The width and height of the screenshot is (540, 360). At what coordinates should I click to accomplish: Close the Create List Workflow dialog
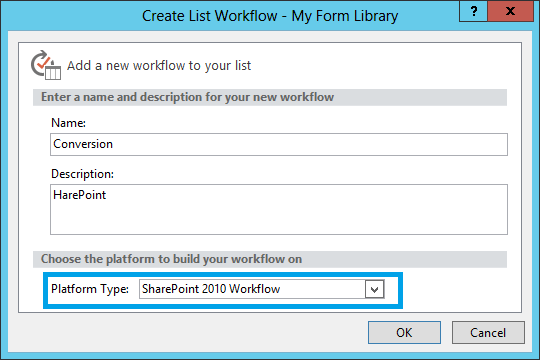click(x=511, y=11)
